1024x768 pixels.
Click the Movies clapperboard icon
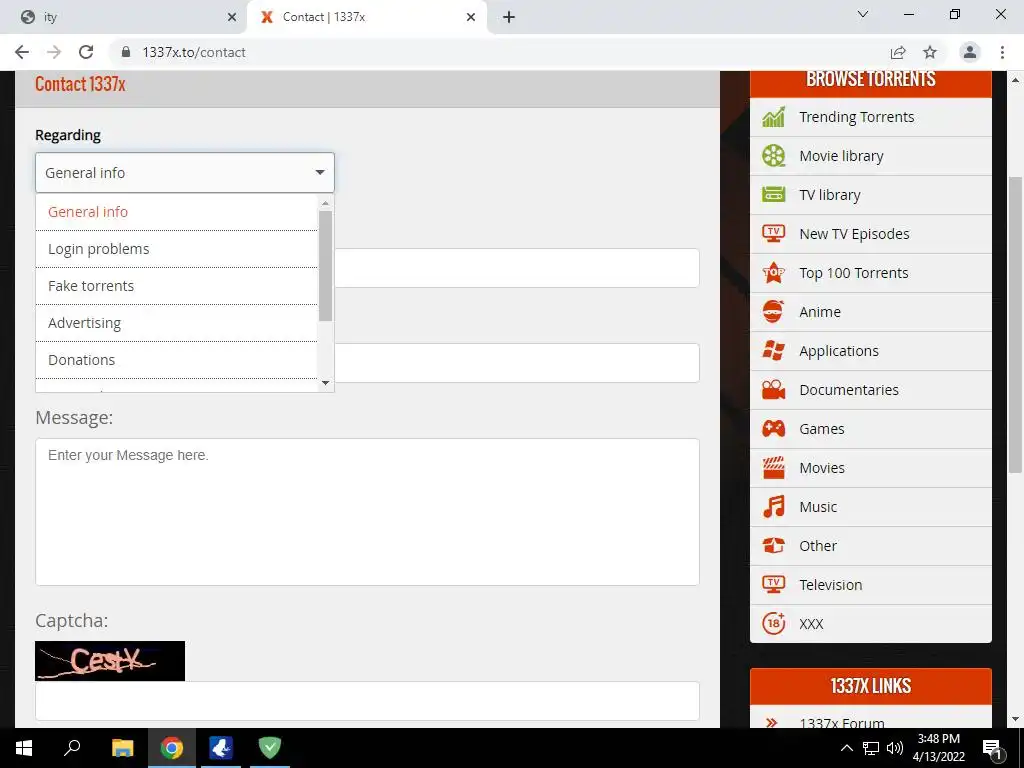coord(773,468)
